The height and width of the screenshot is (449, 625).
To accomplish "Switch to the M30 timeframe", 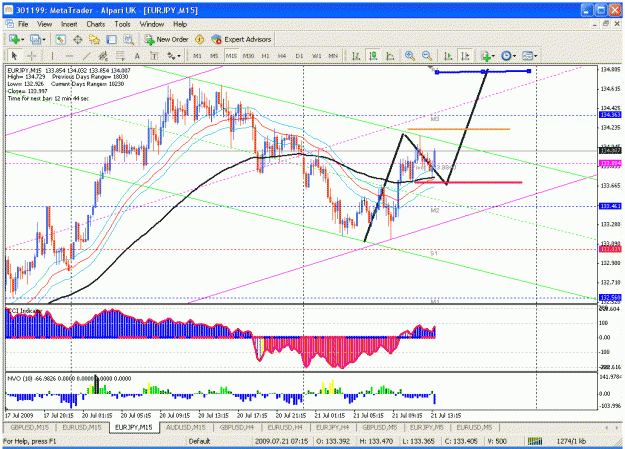I will (248, 56).
